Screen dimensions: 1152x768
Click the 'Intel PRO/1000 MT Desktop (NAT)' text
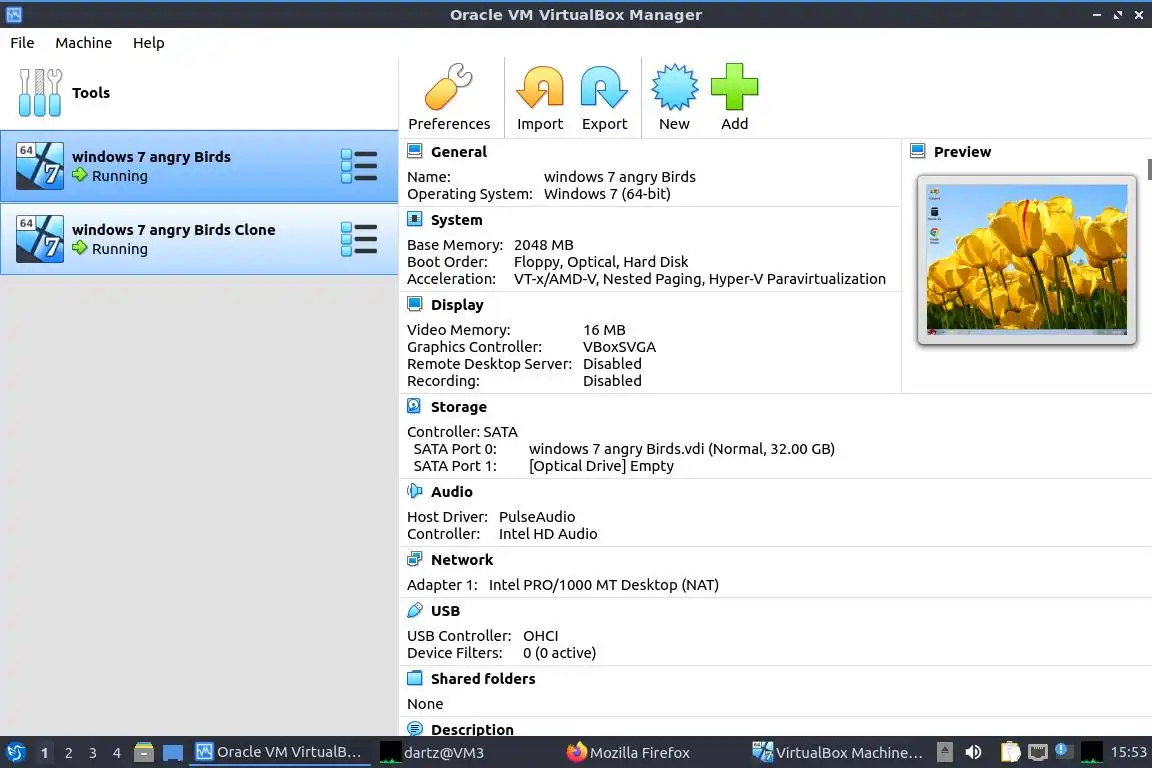point(604,584)
